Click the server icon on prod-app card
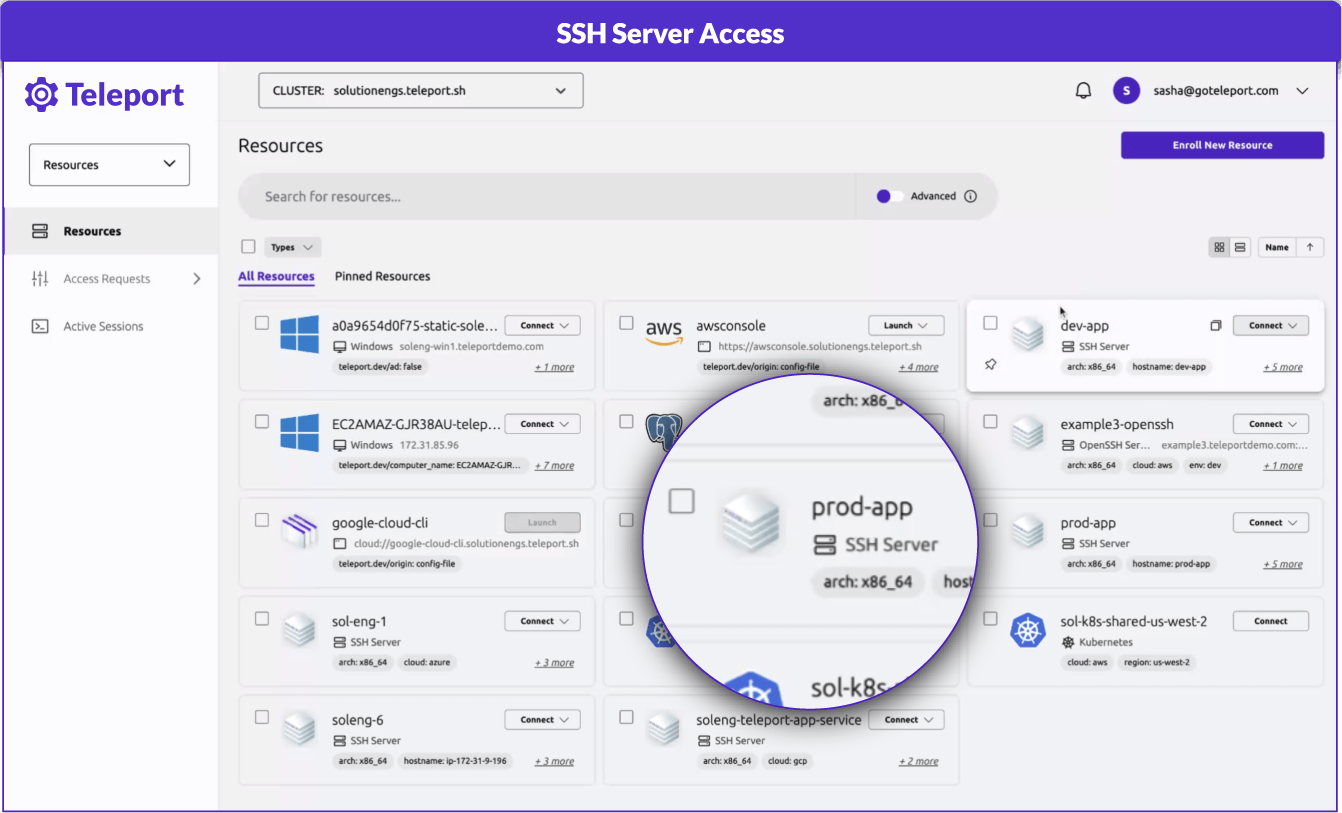1342x813 pixels. pyautogui.click(x=1027, y=531)
